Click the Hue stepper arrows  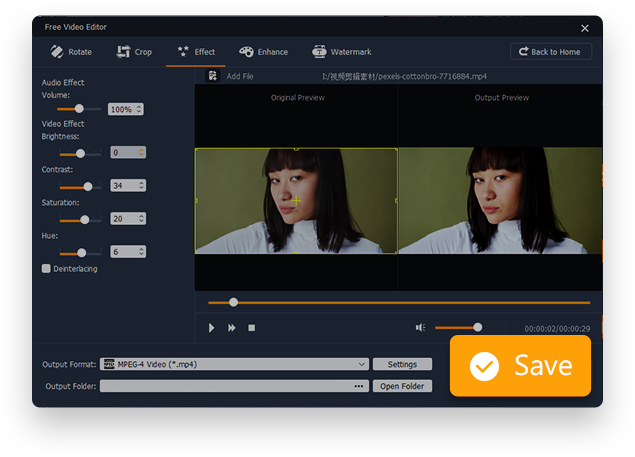click(141, 252)
